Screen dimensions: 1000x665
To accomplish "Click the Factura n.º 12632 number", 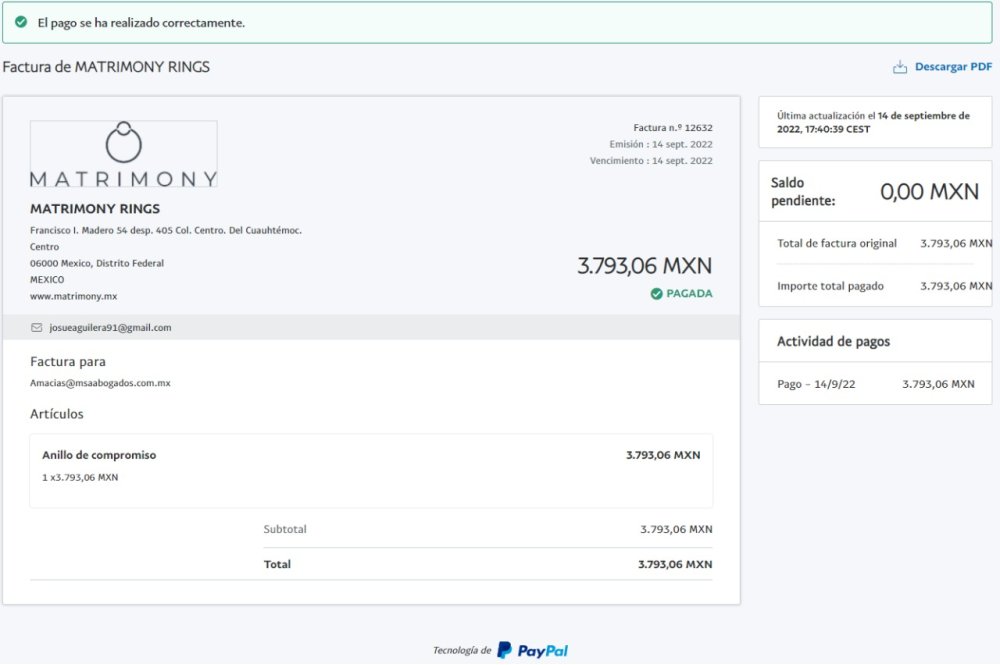I will pos(673,128).
